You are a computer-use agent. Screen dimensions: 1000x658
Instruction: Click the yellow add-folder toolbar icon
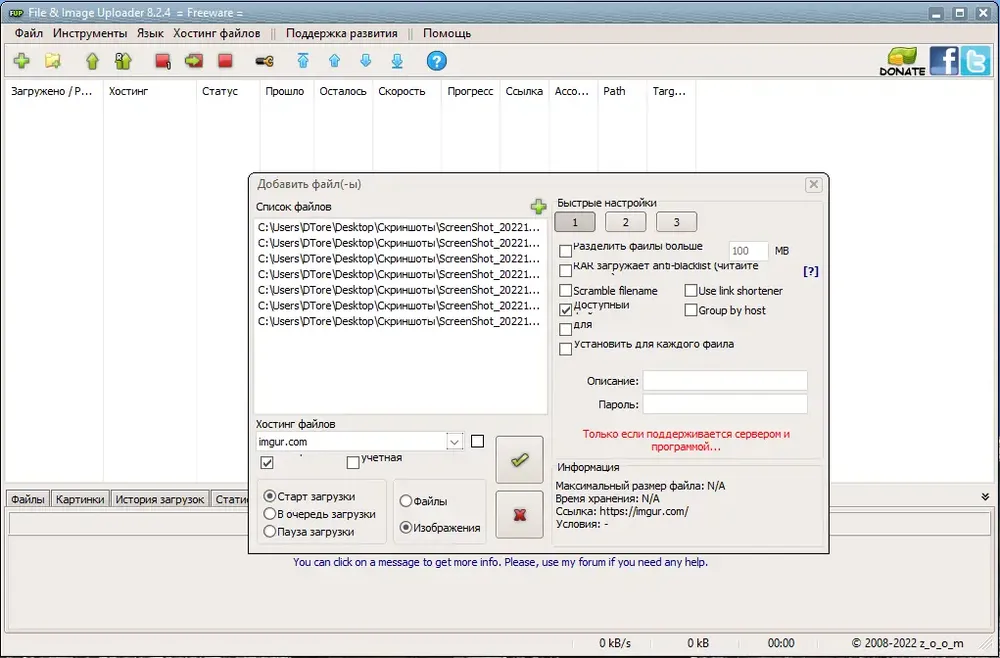click(x=53, y=61)
